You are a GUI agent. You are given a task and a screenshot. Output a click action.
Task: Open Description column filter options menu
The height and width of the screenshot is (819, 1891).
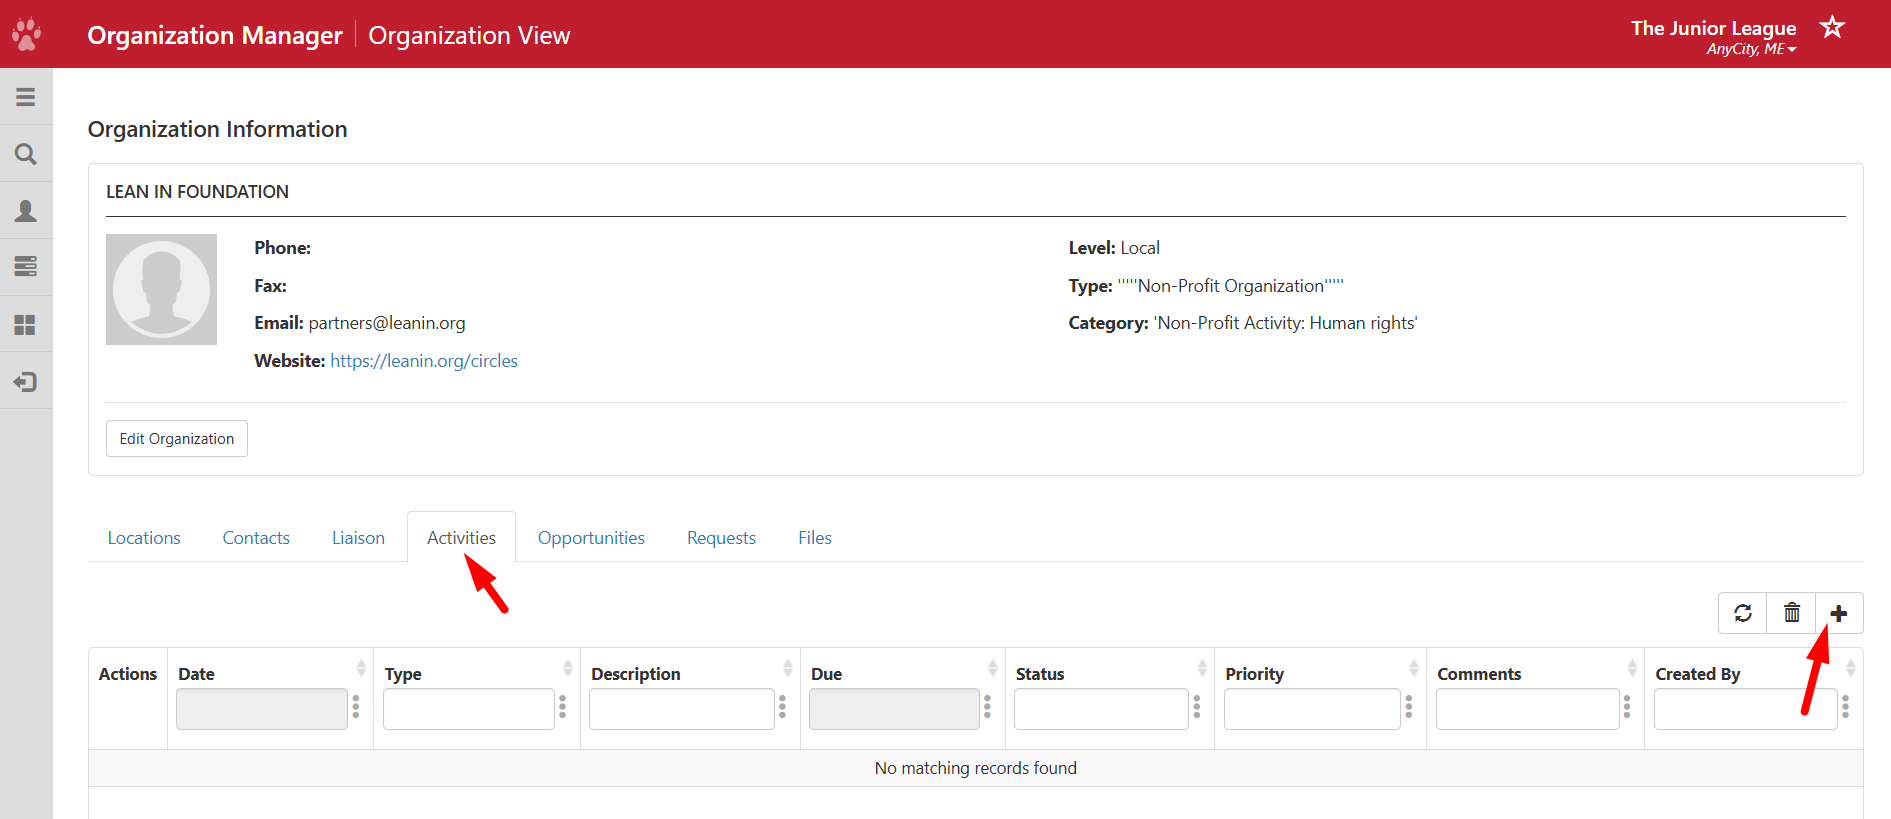click(x=783, y=708)
